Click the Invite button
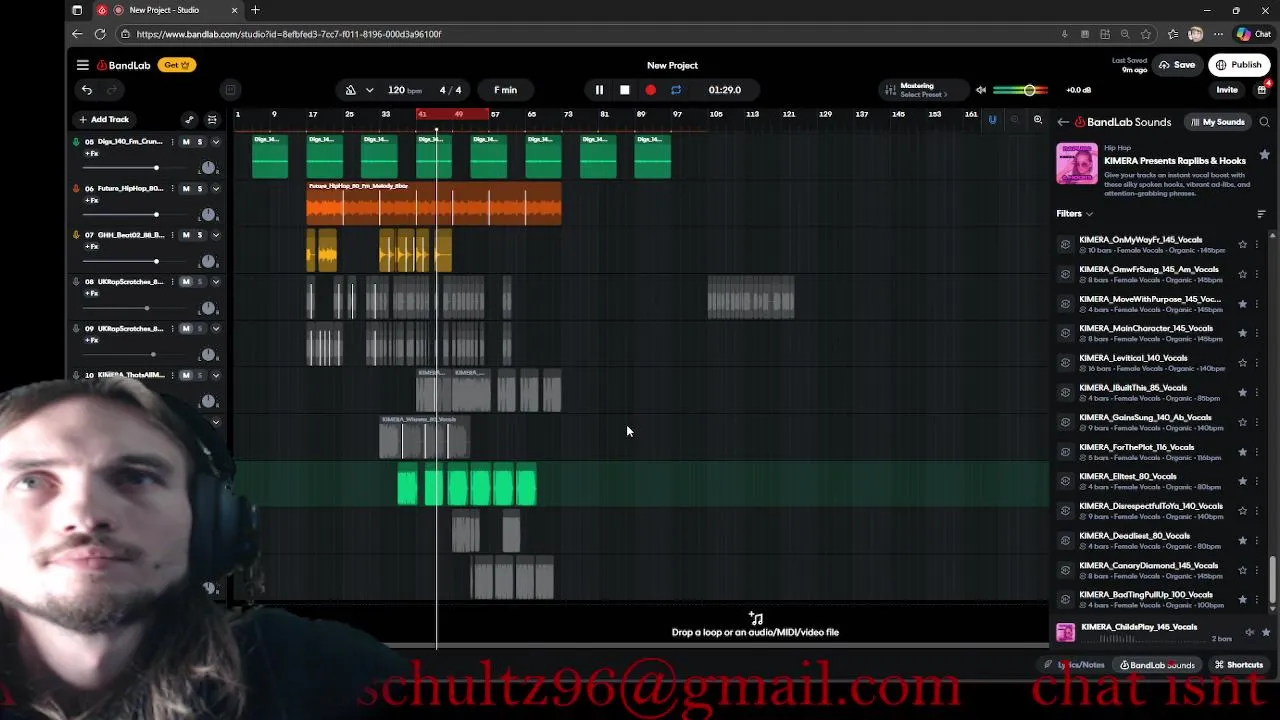Viewport: 1280px width, 720px height. (1227, 90)
